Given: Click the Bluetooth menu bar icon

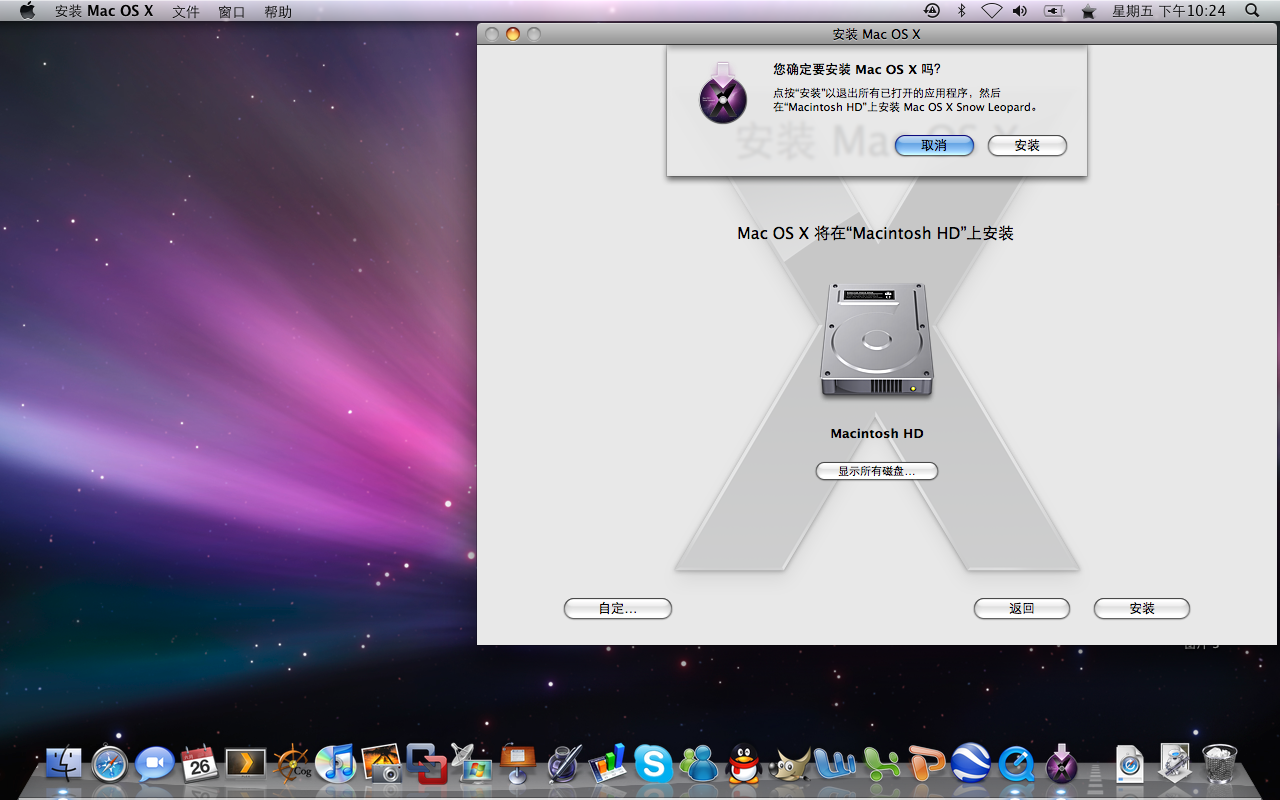Looking at the screenshot, I should point(962,11).
